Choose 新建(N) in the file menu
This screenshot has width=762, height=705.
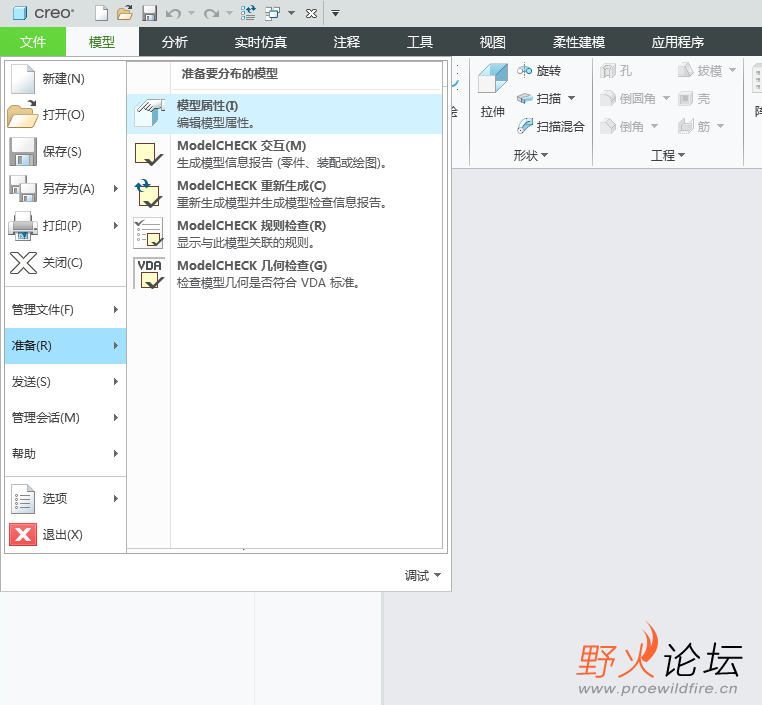(x=66, y=79)
